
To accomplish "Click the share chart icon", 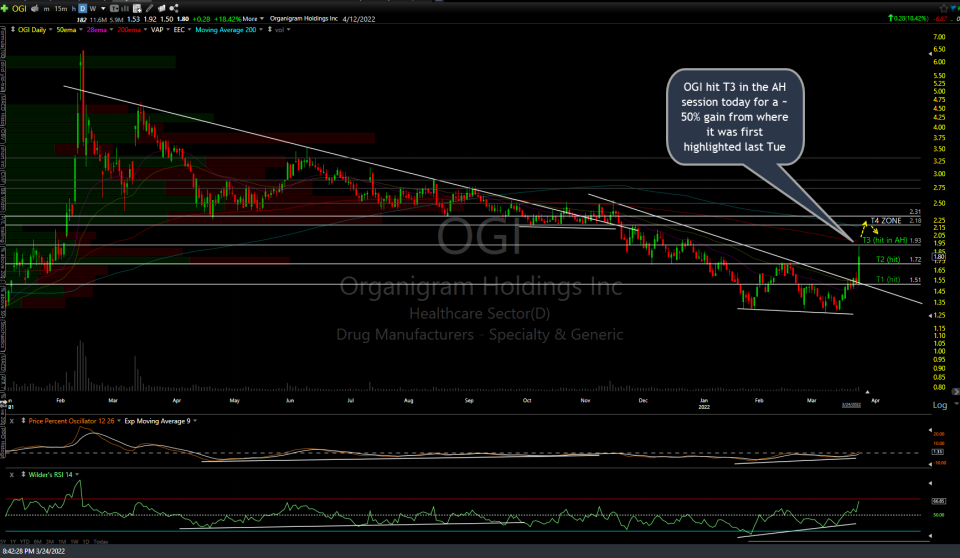I will (174, 9).
